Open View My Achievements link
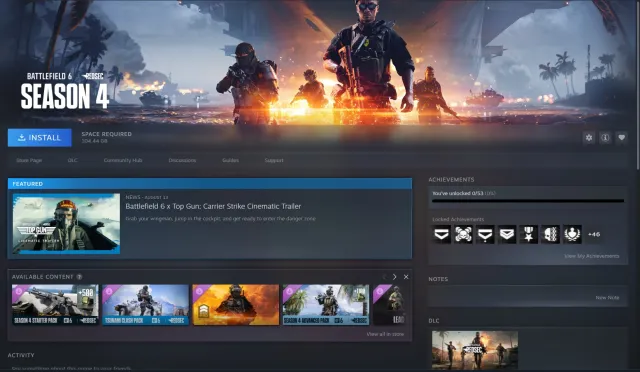Image resolution: width=640 pixels, height=372 pixels. pyautogui.click(x=591, y=256)
